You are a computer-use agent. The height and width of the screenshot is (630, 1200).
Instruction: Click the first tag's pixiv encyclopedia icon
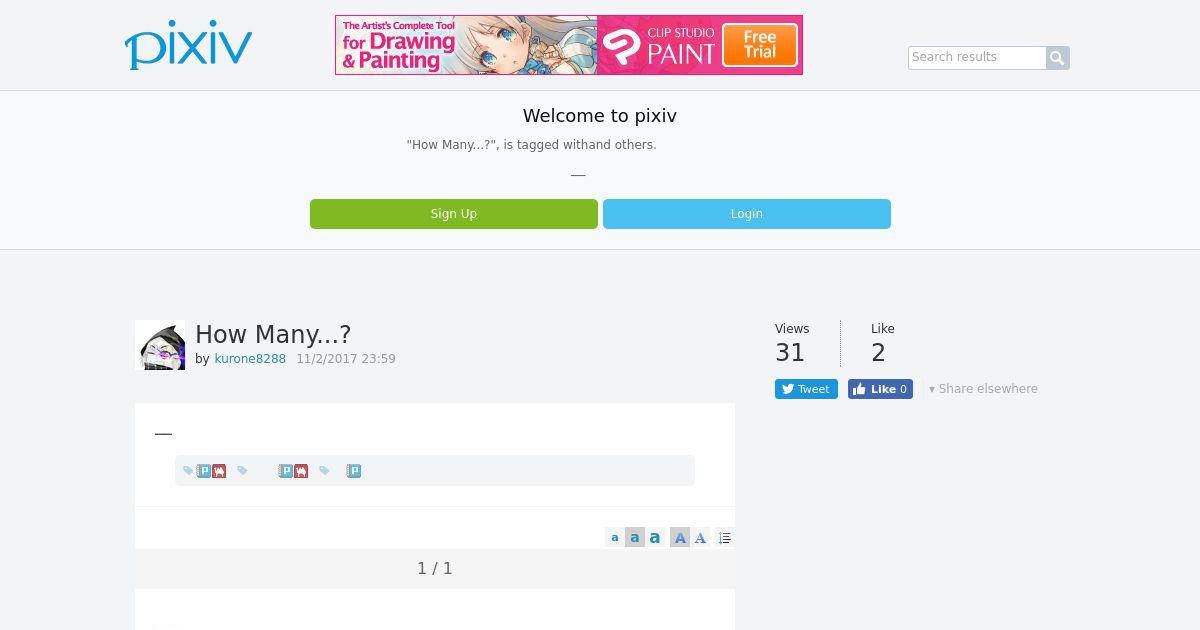tap(204, 471)
